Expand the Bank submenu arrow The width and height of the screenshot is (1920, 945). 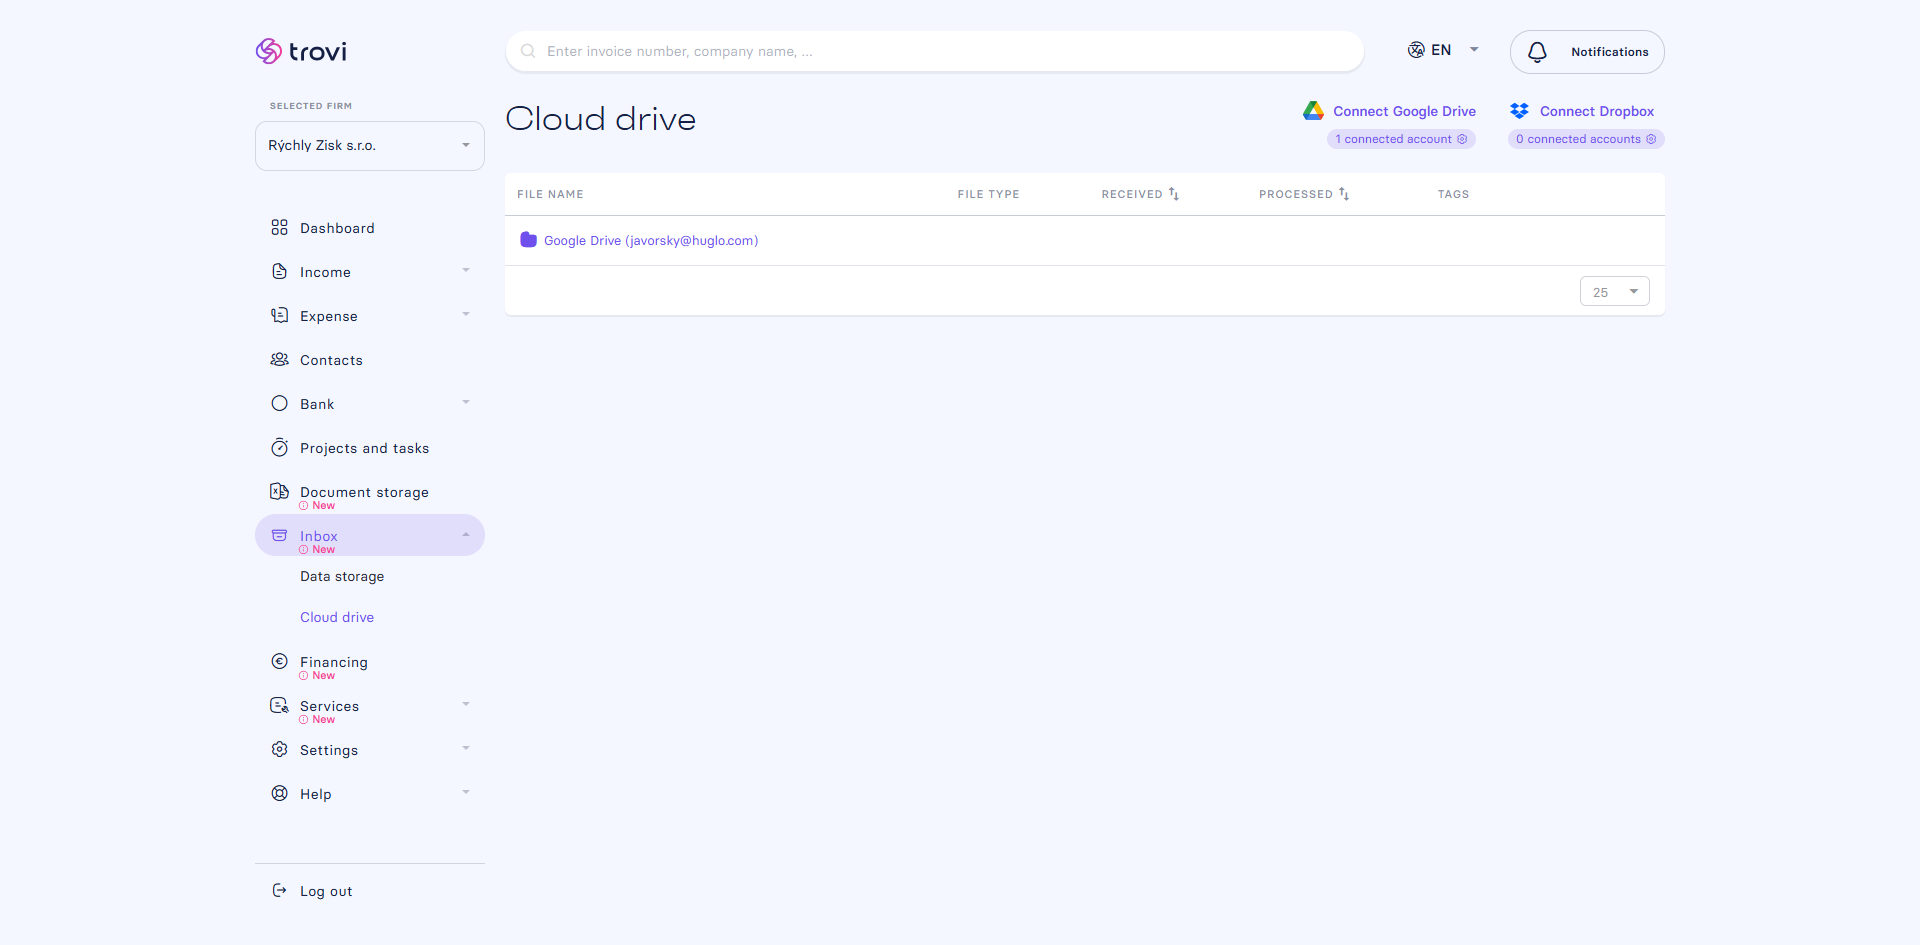[466, 403]
